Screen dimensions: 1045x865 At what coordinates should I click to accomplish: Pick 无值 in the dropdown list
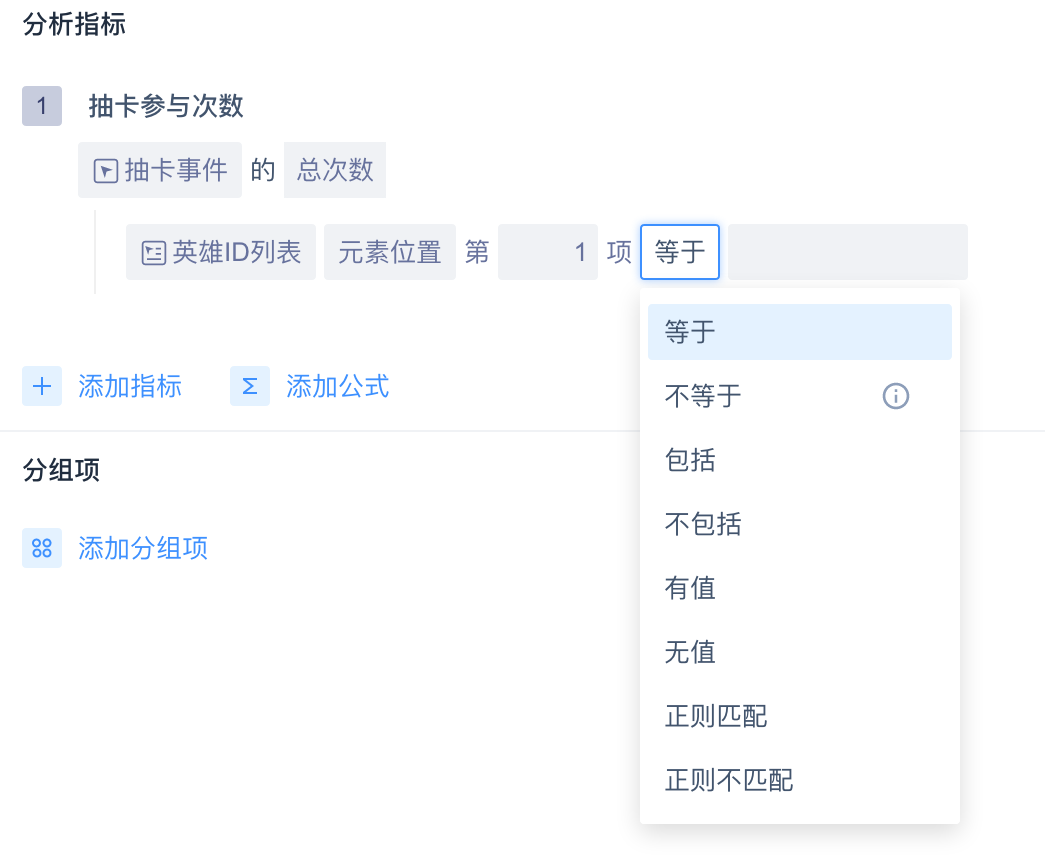(691, 652)
